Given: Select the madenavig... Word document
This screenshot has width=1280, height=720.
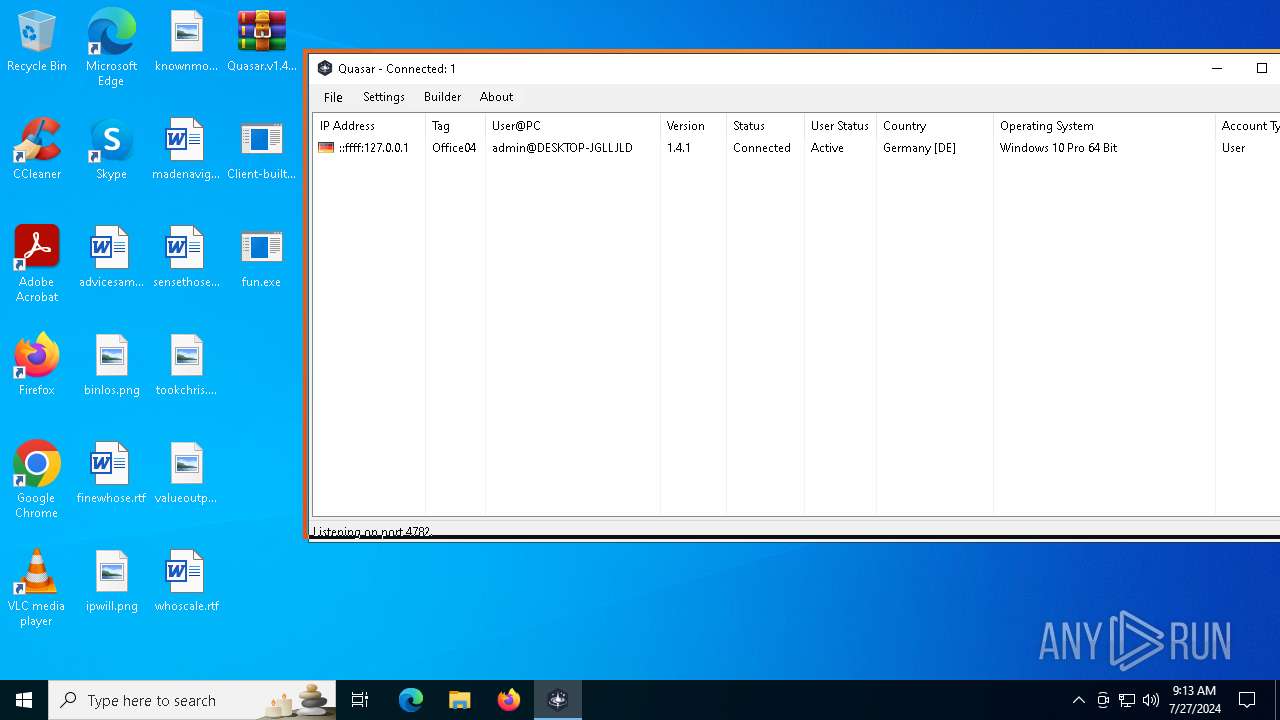Looking at the screenshot, I should [186, 150].
